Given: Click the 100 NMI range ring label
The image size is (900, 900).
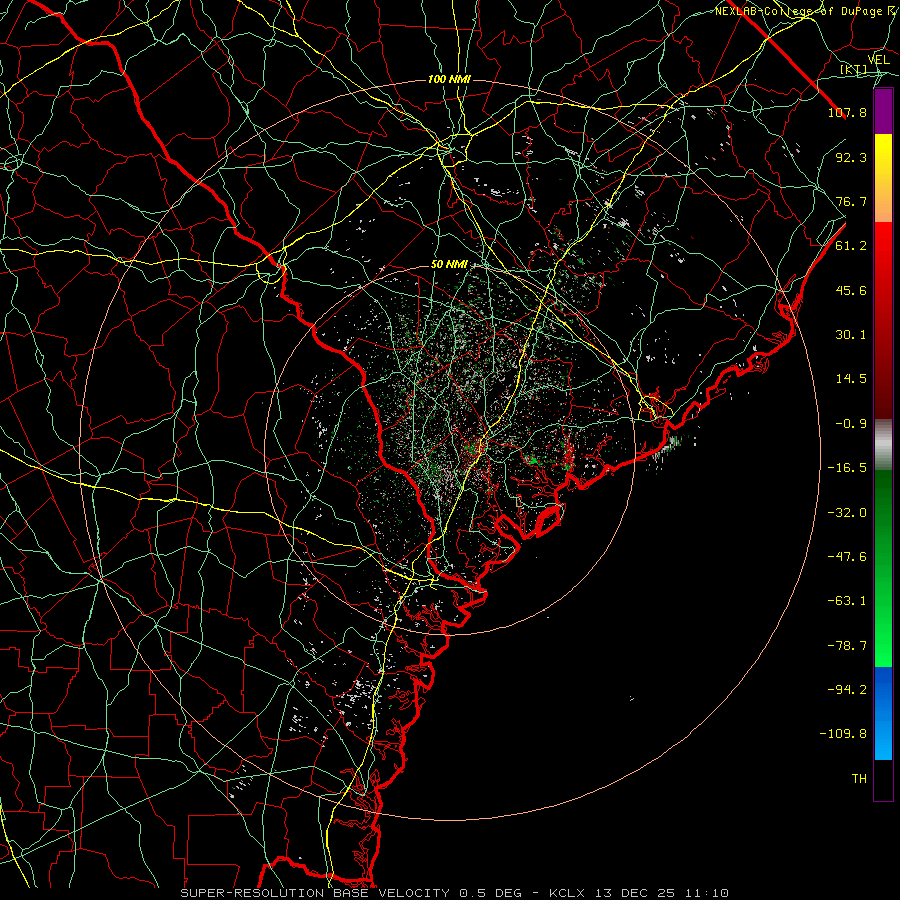Looking at the screenshot, I should [449, 79].
